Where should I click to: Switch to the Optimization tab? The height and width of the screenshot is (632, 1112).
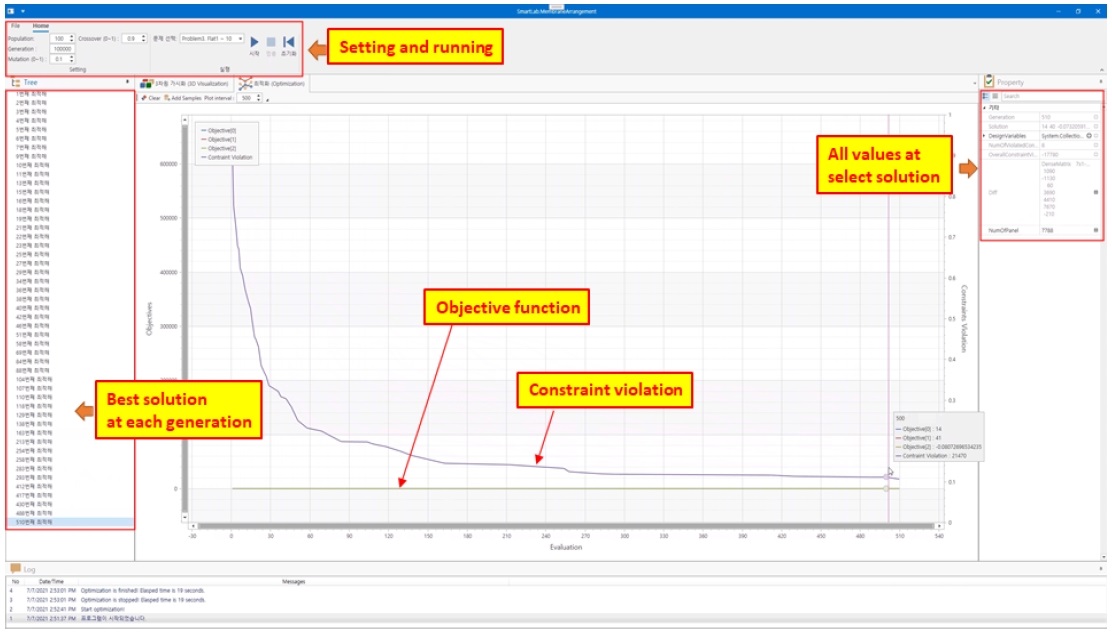(x=272, y=84)
